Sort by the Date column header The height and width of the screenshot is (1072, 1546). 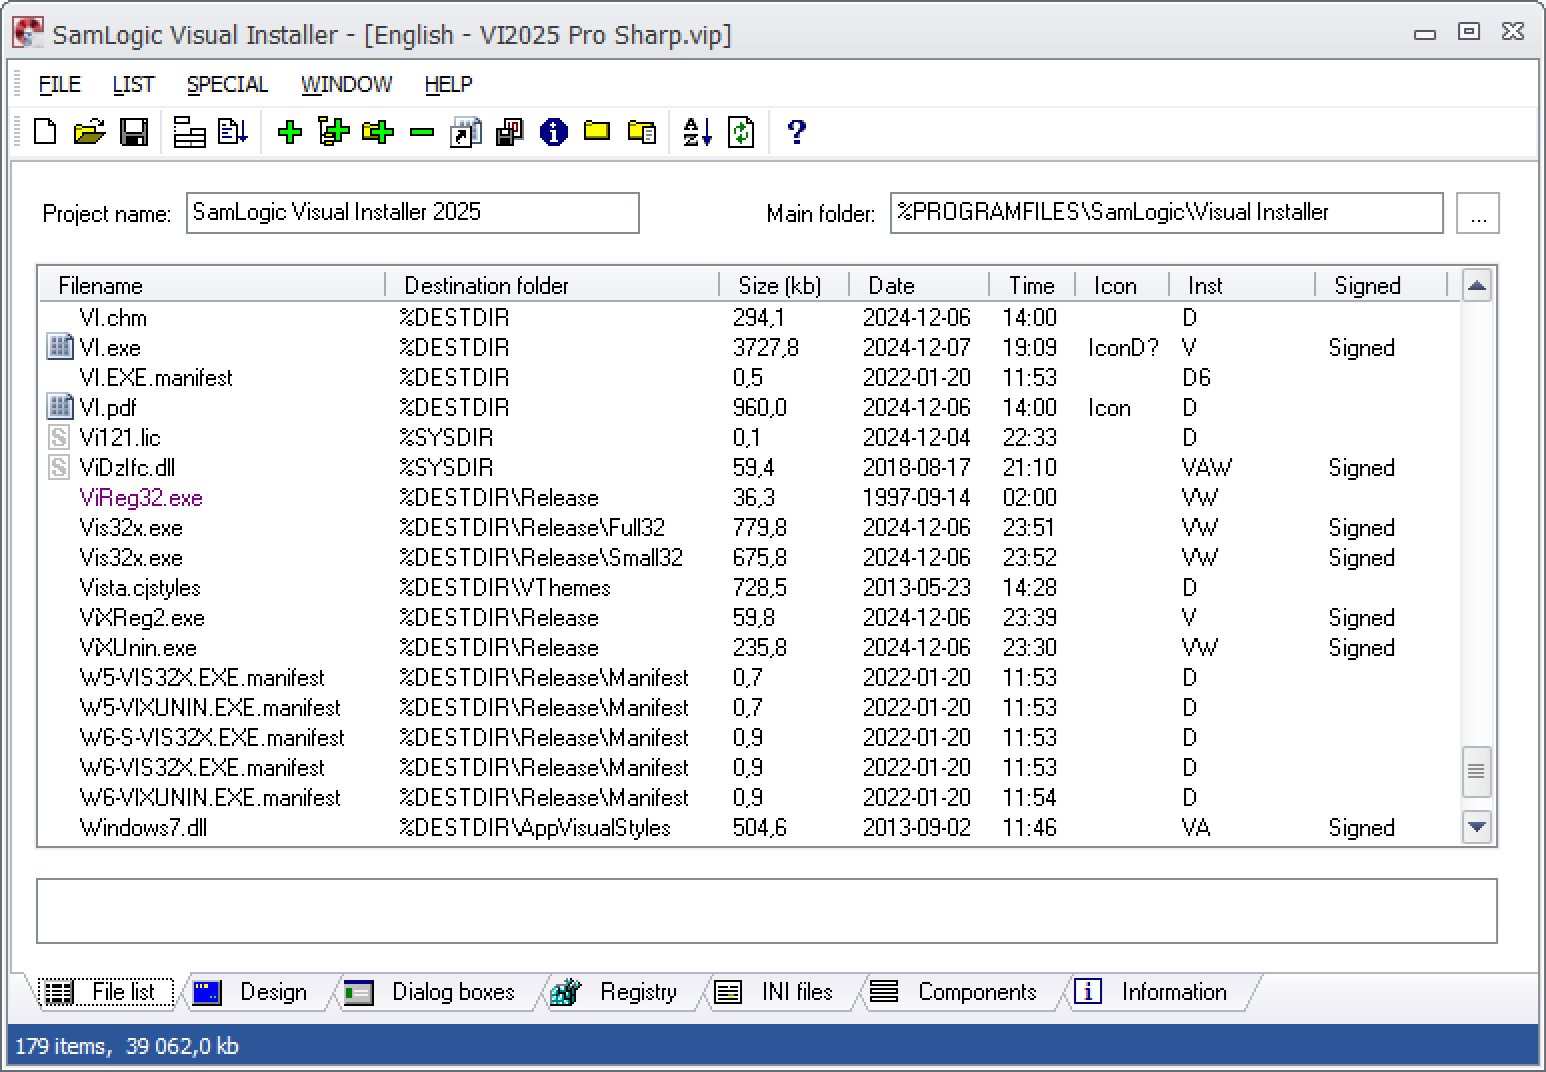[919, 286]
